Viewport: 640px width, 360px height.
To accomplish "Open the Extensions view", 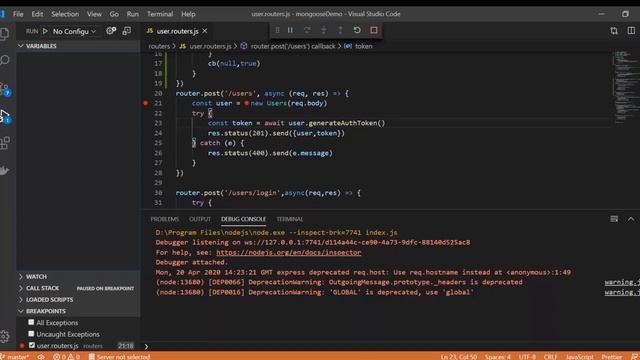I will coord(5,143).
